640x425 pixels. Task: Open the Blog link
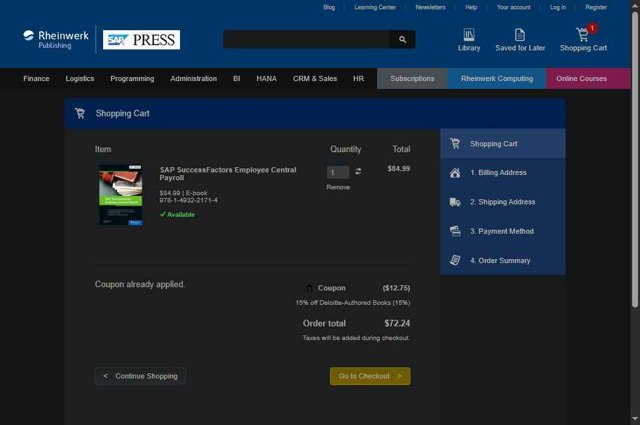tap(329, 7)
